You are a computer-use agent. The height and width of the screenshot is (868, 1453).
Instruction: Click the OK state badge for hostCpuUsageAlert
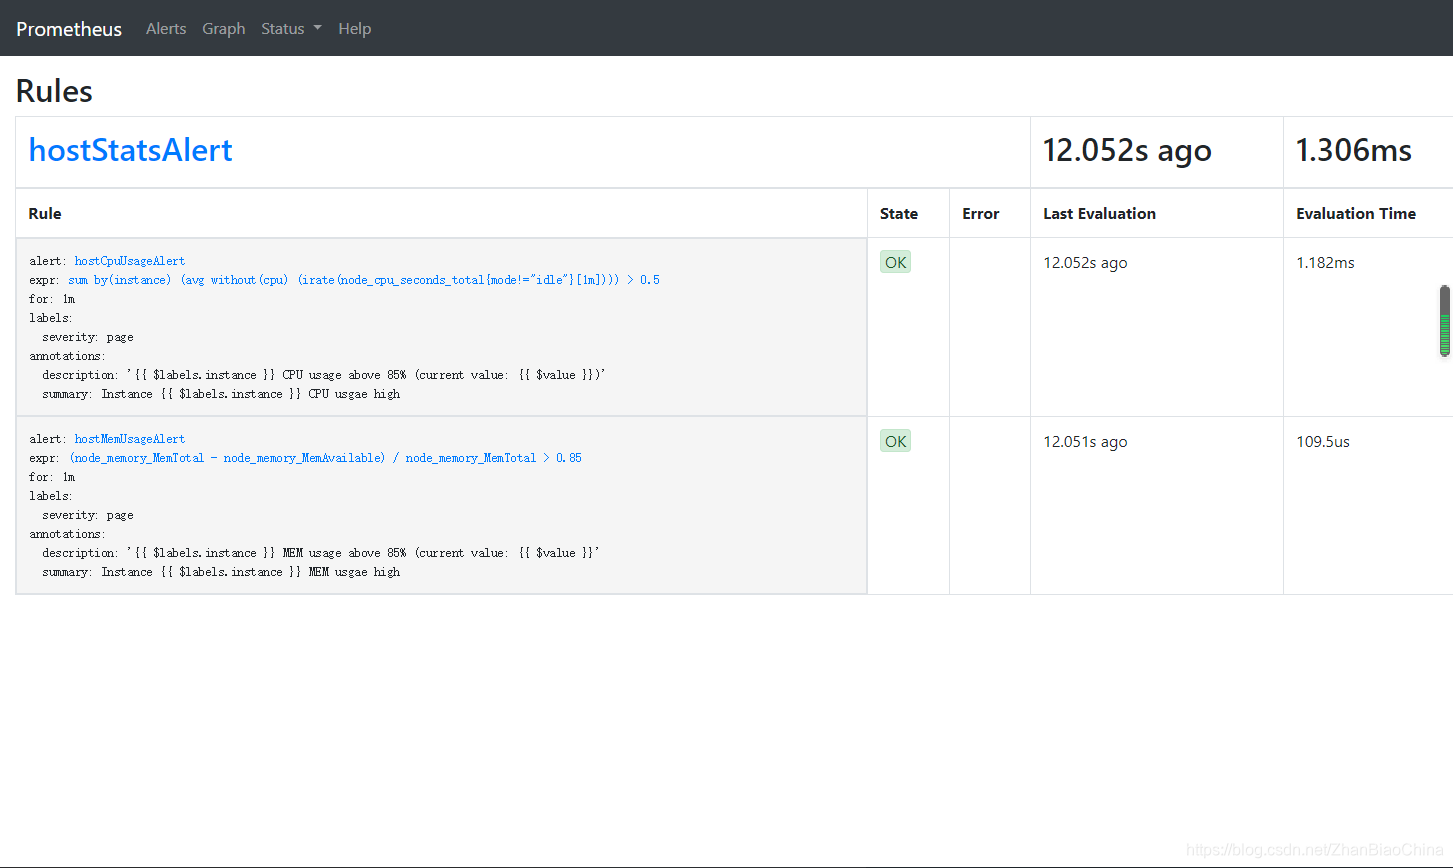click(895, 262)
